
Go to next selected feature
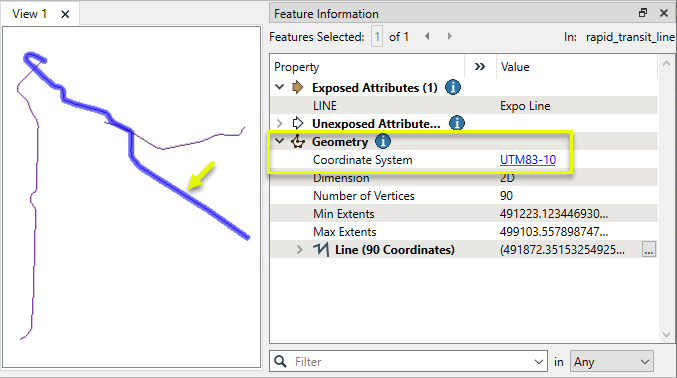point(449,36)
